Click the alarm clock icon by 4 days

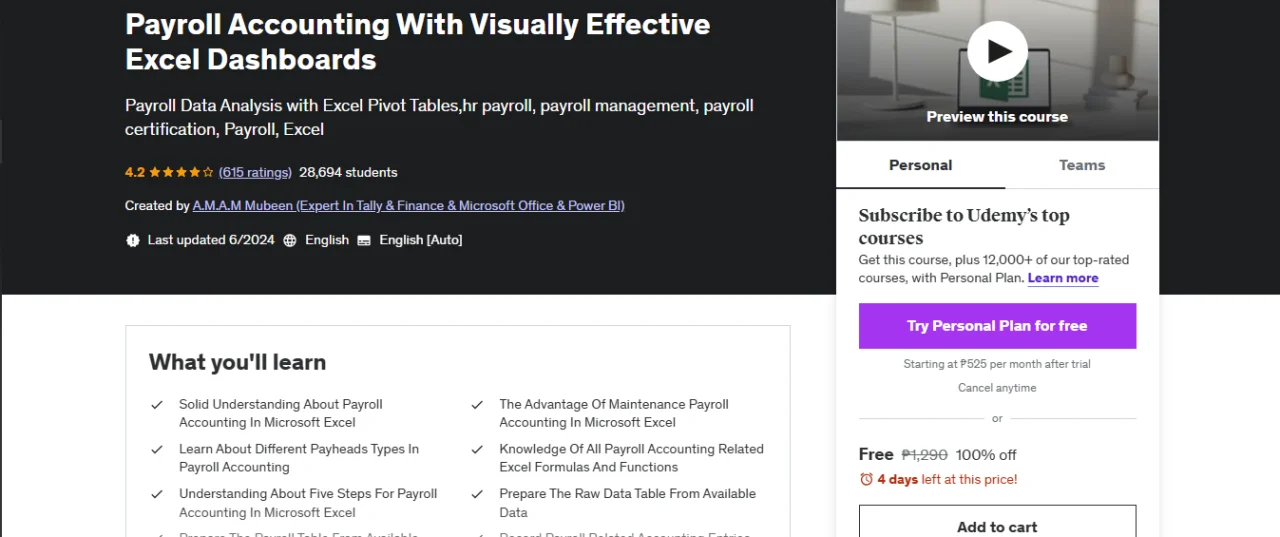tap(866, 480)
